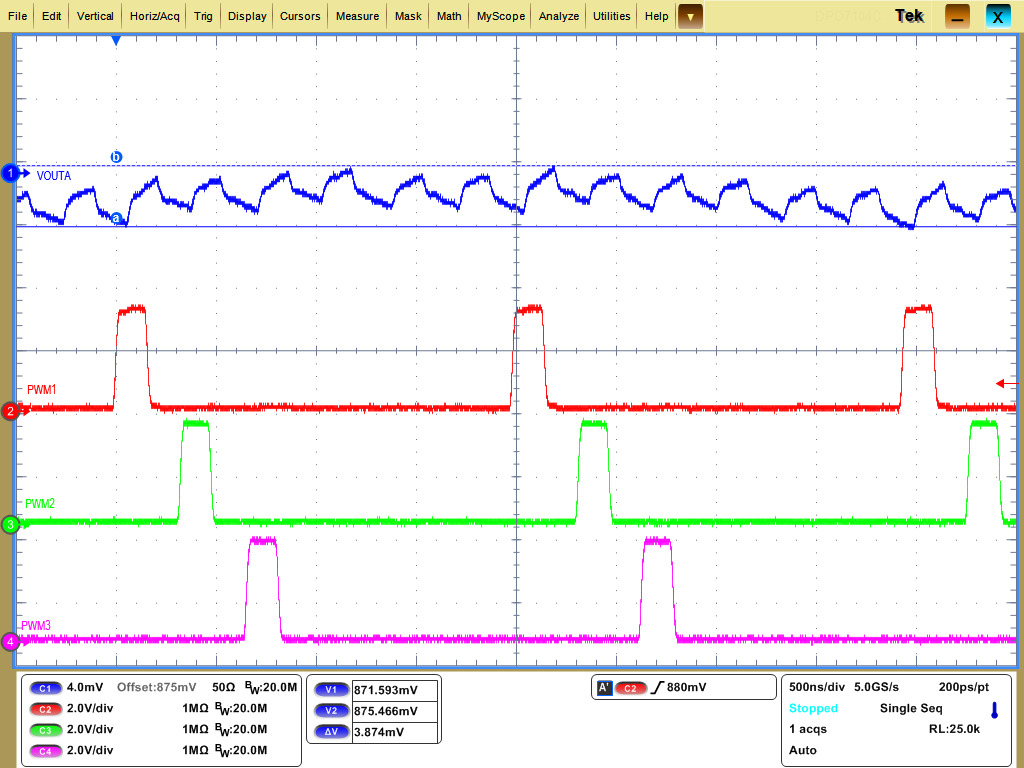Open the MyScope menu
Image resolution: width=1024 pixels, height=768 pixels.
click(x=499, y=15)
